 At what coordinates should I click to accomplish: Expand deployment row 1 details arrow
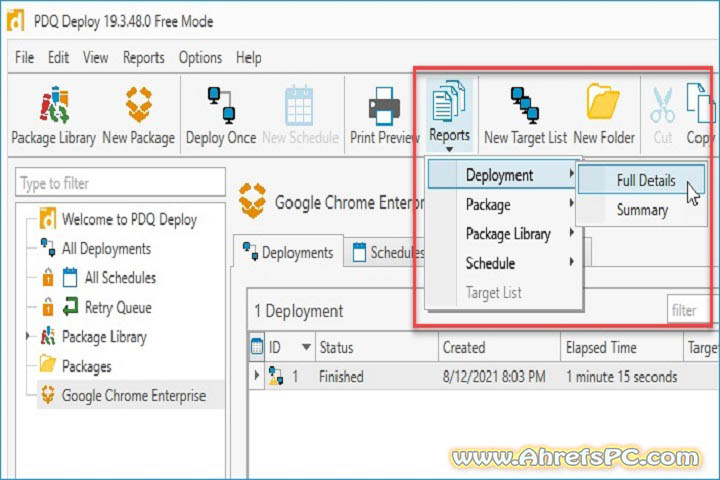[257, 375]
